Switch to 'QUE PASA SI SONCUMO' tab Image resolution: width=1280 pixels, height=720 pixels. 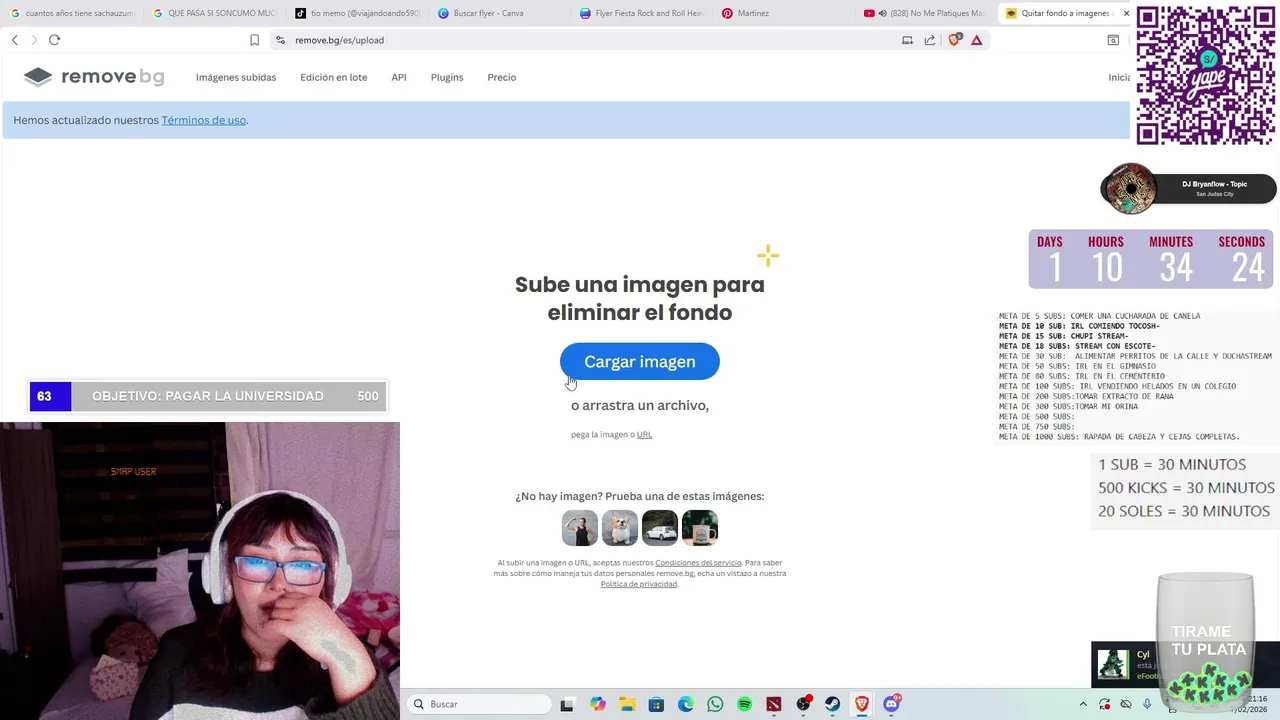pos(214,13)
